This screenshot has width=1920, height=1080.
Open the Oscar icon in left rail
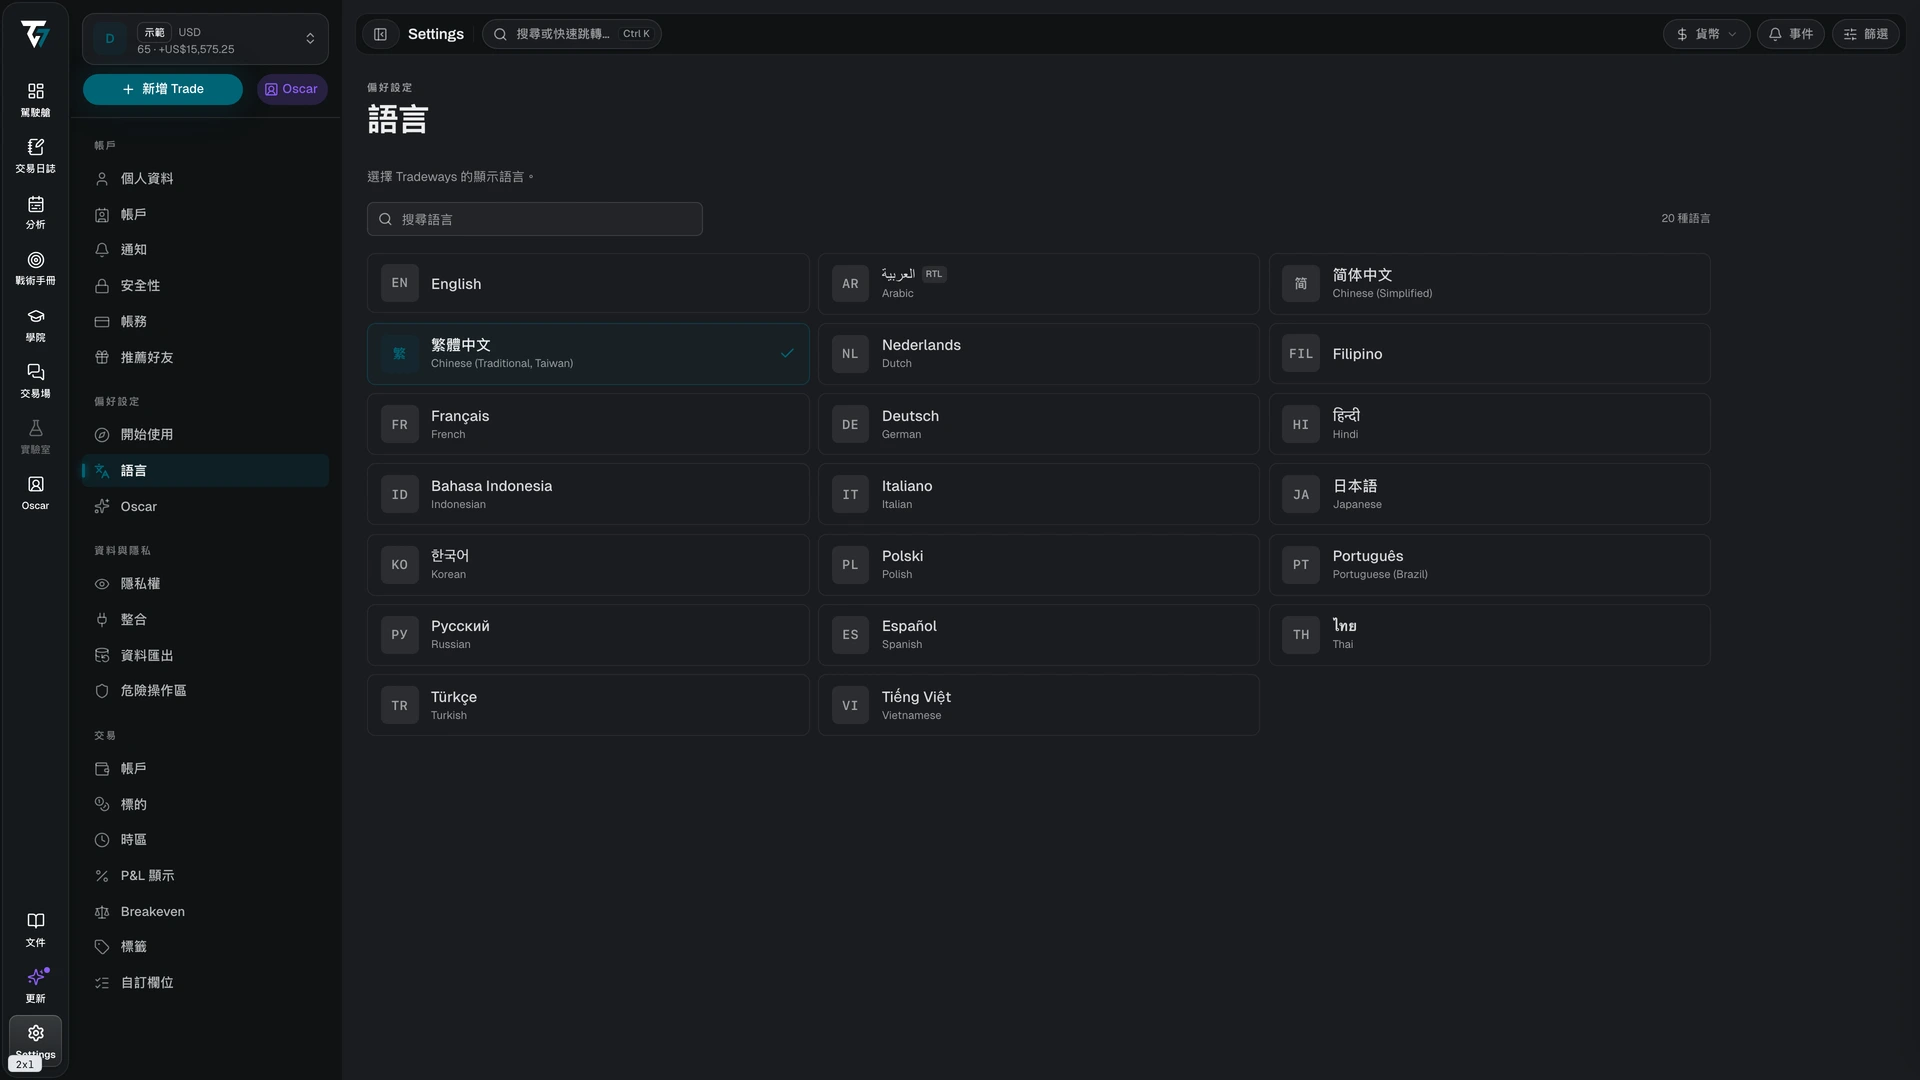[x=35, y=493]
